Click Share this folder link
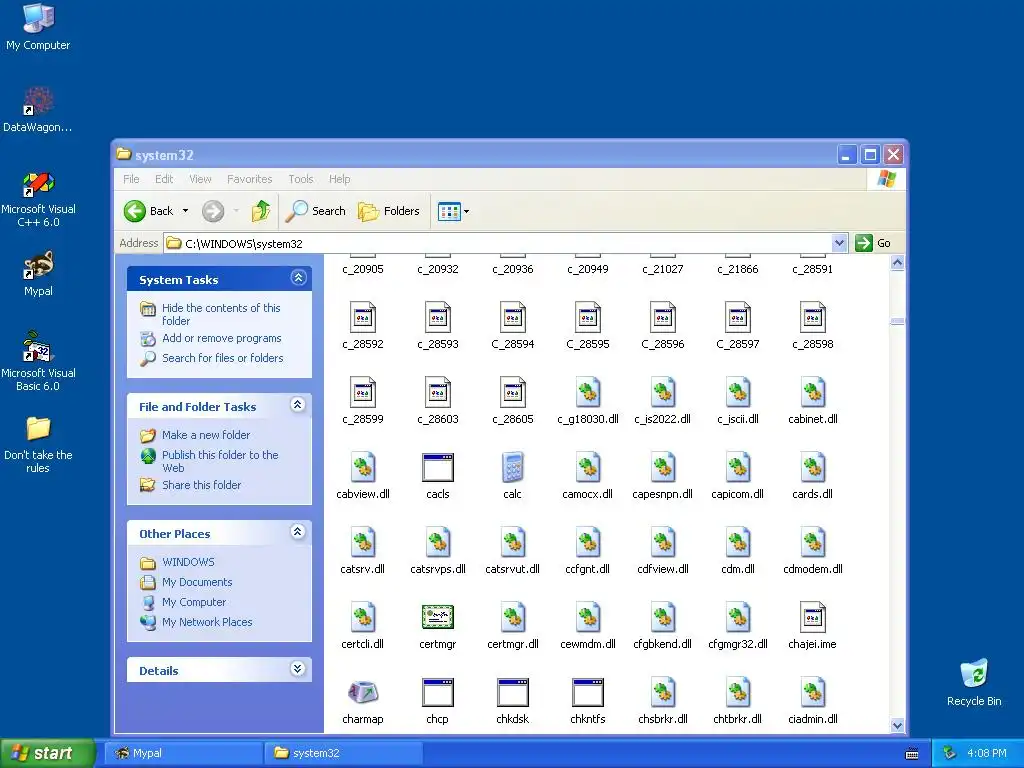Image resolution: width=1024 pixels, height=768 pixels. point(201,485)
